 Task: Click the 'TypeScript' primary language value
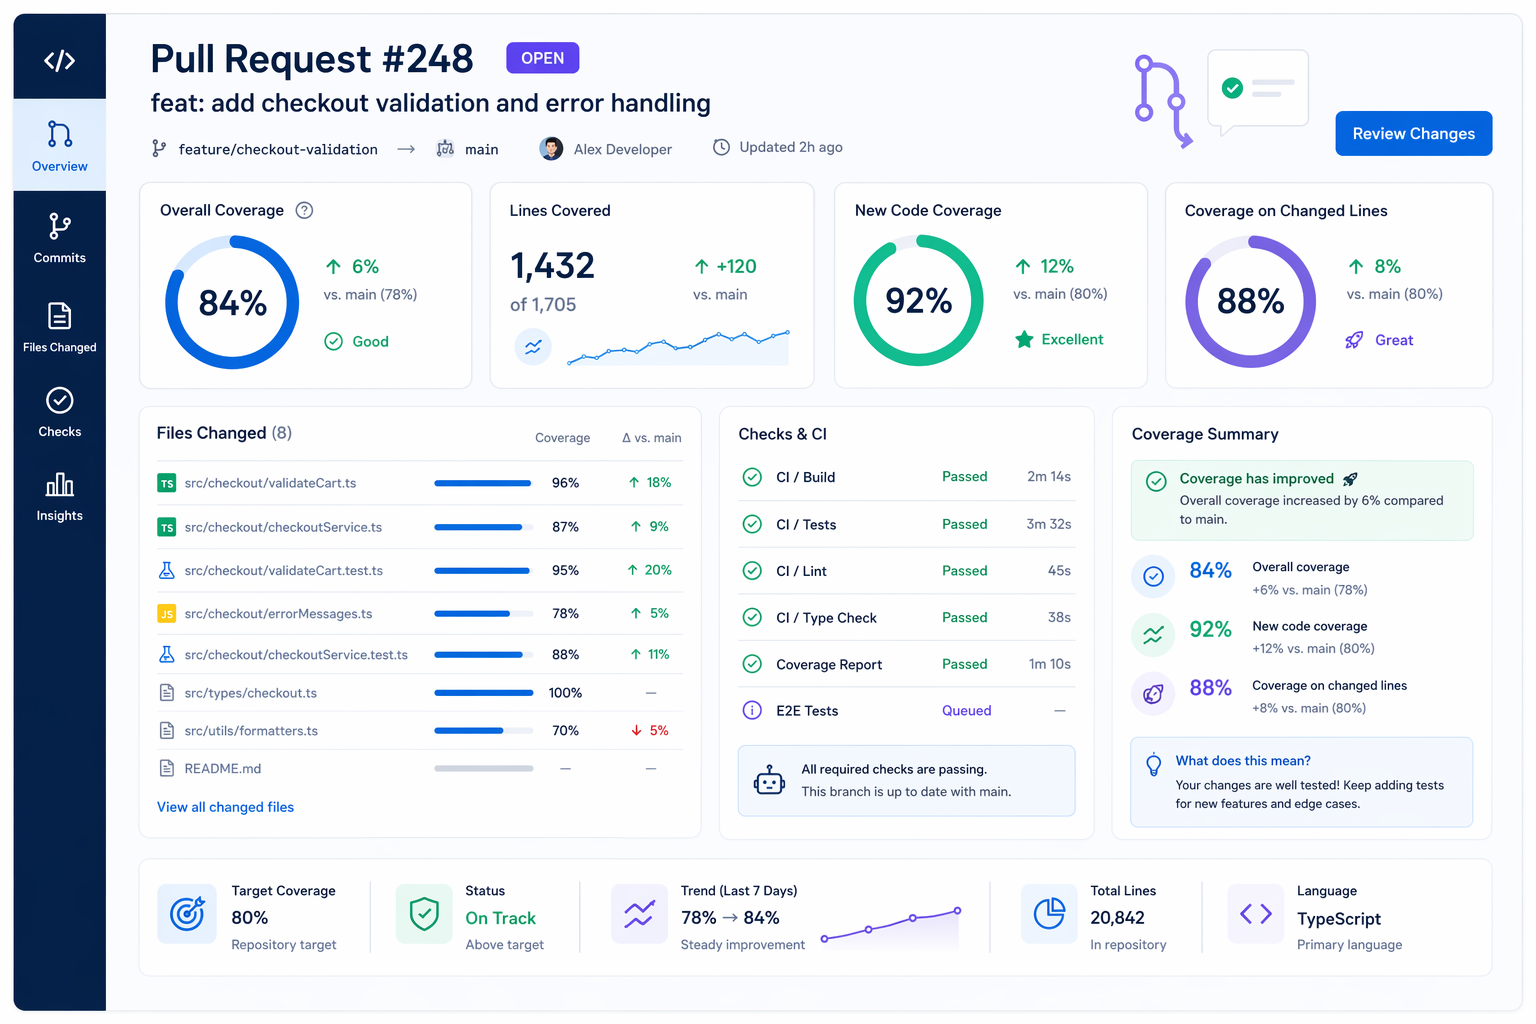coord(1338,919)
